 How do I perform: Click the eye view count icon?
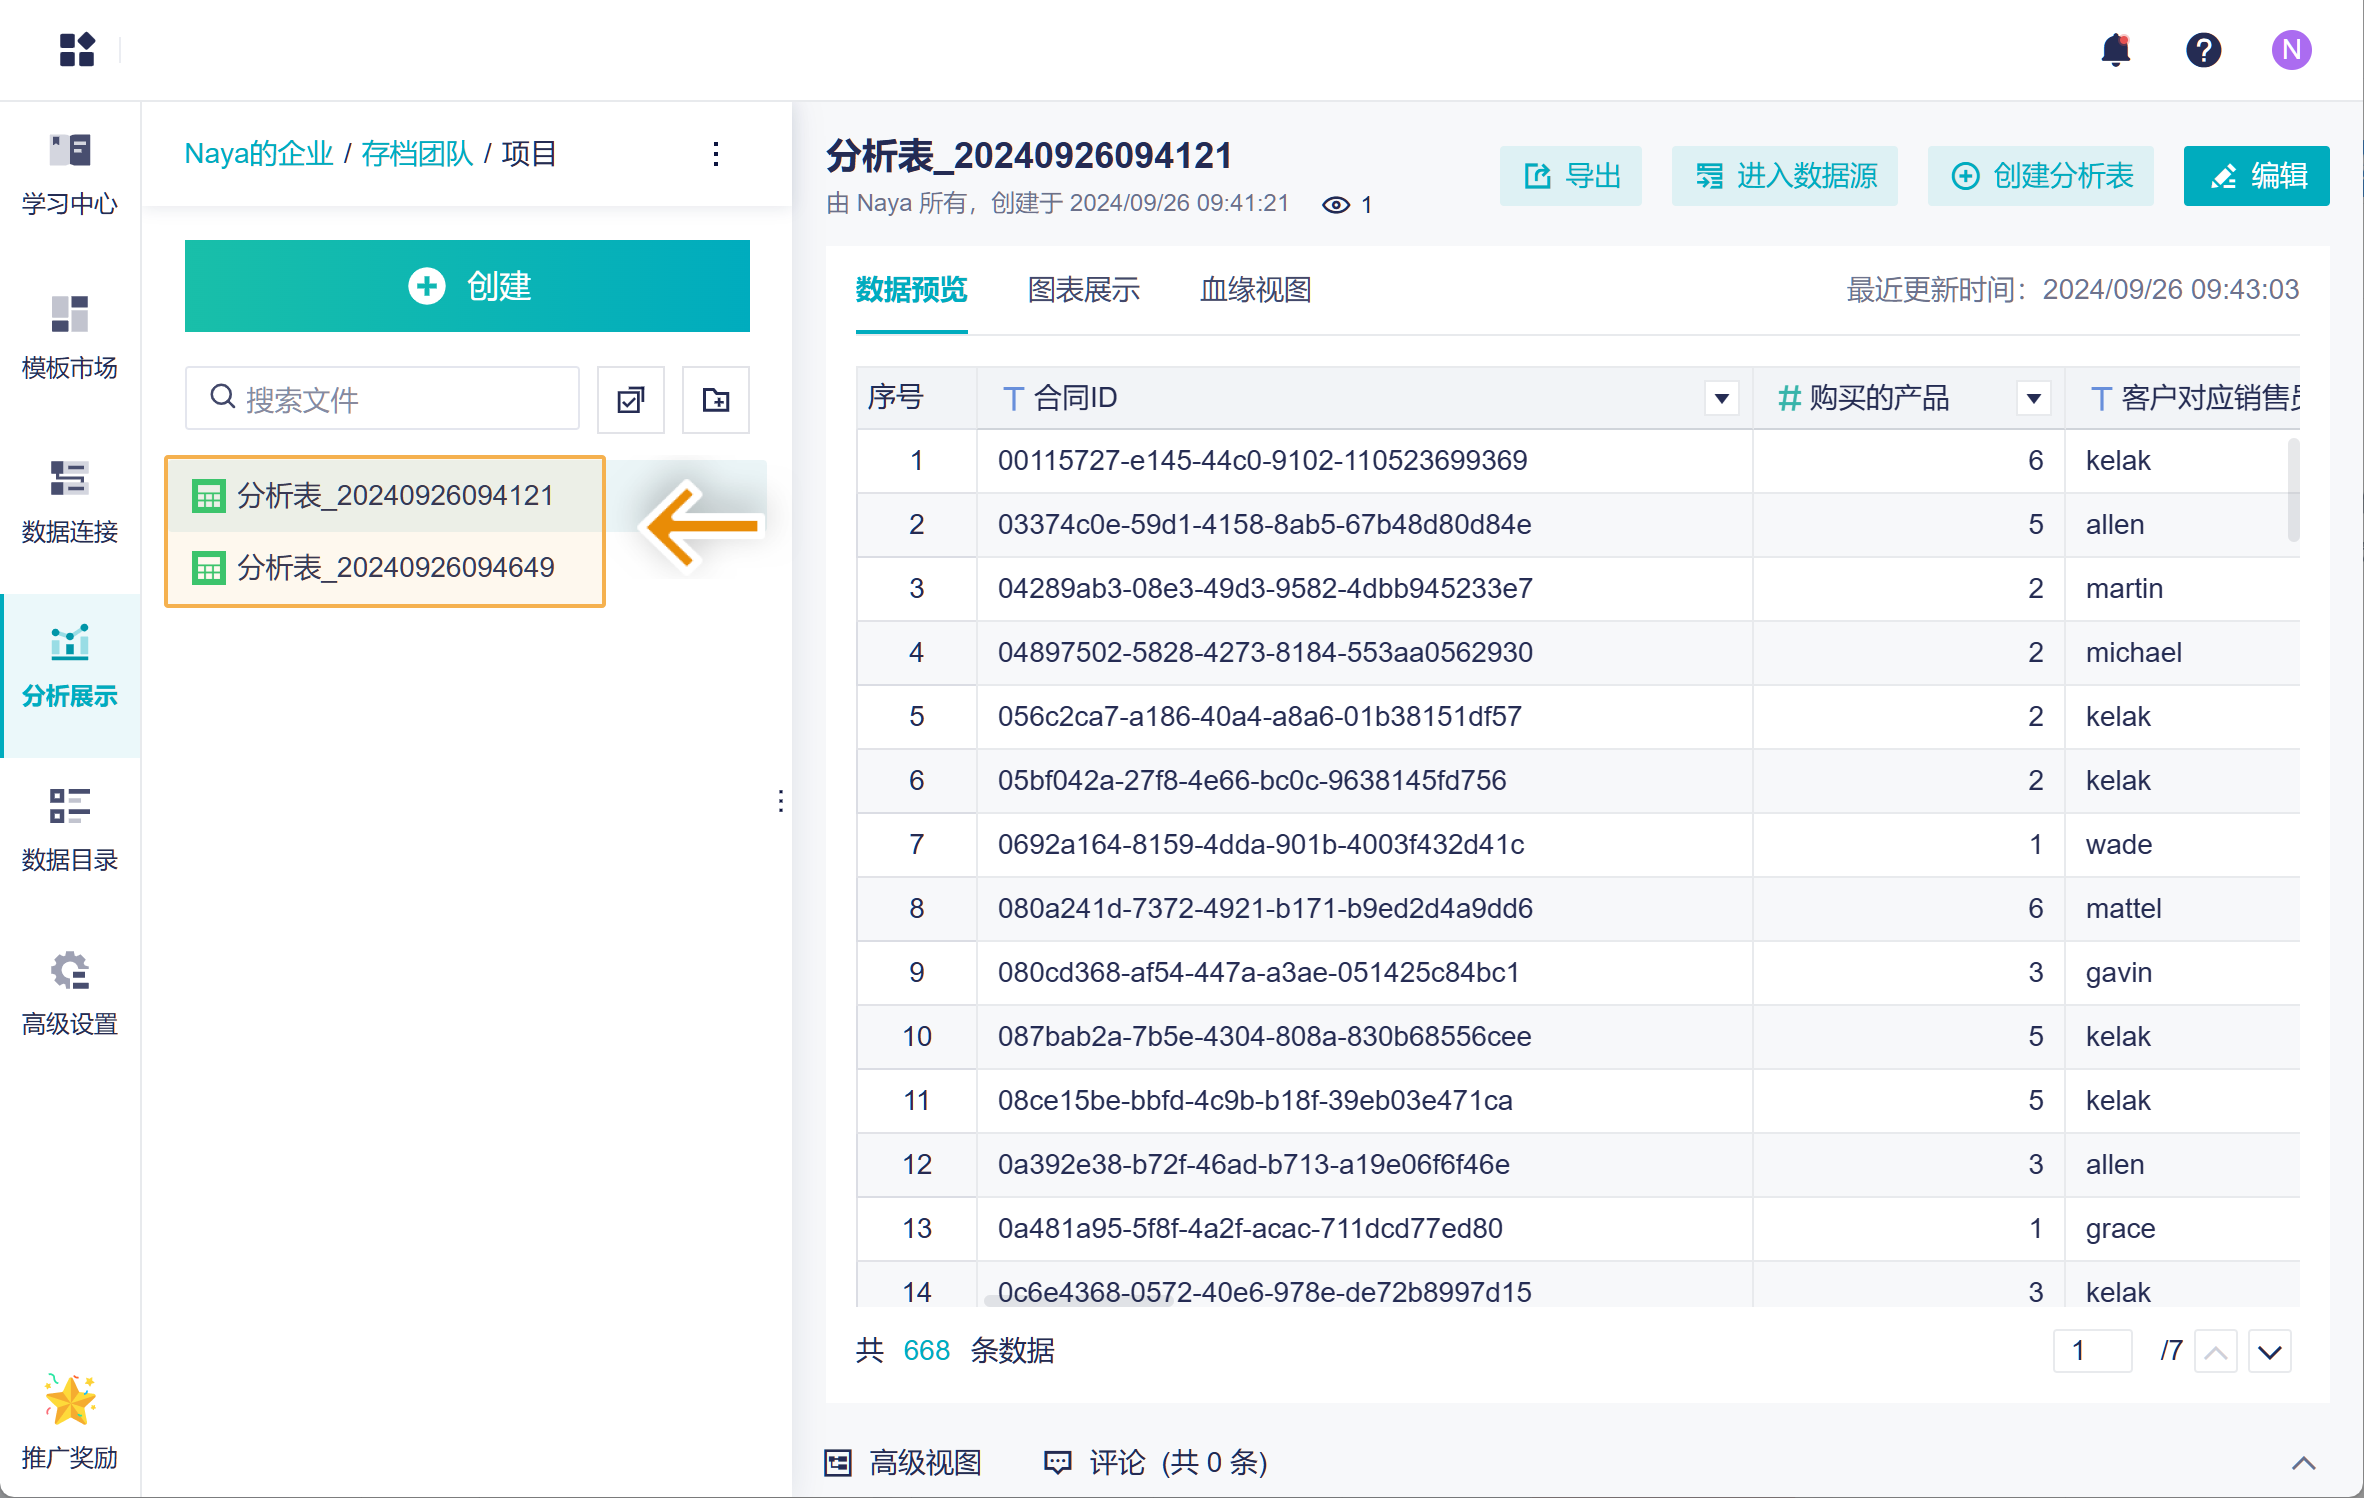pyautogui.click(x=1335, y=205)
